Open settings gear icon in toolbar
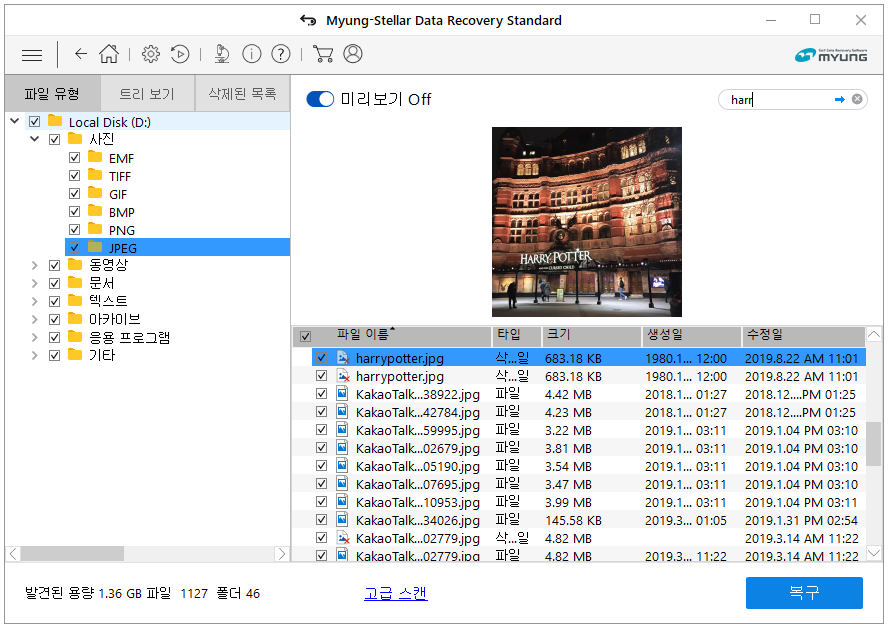Screen dimensions: 889x626 151,54
